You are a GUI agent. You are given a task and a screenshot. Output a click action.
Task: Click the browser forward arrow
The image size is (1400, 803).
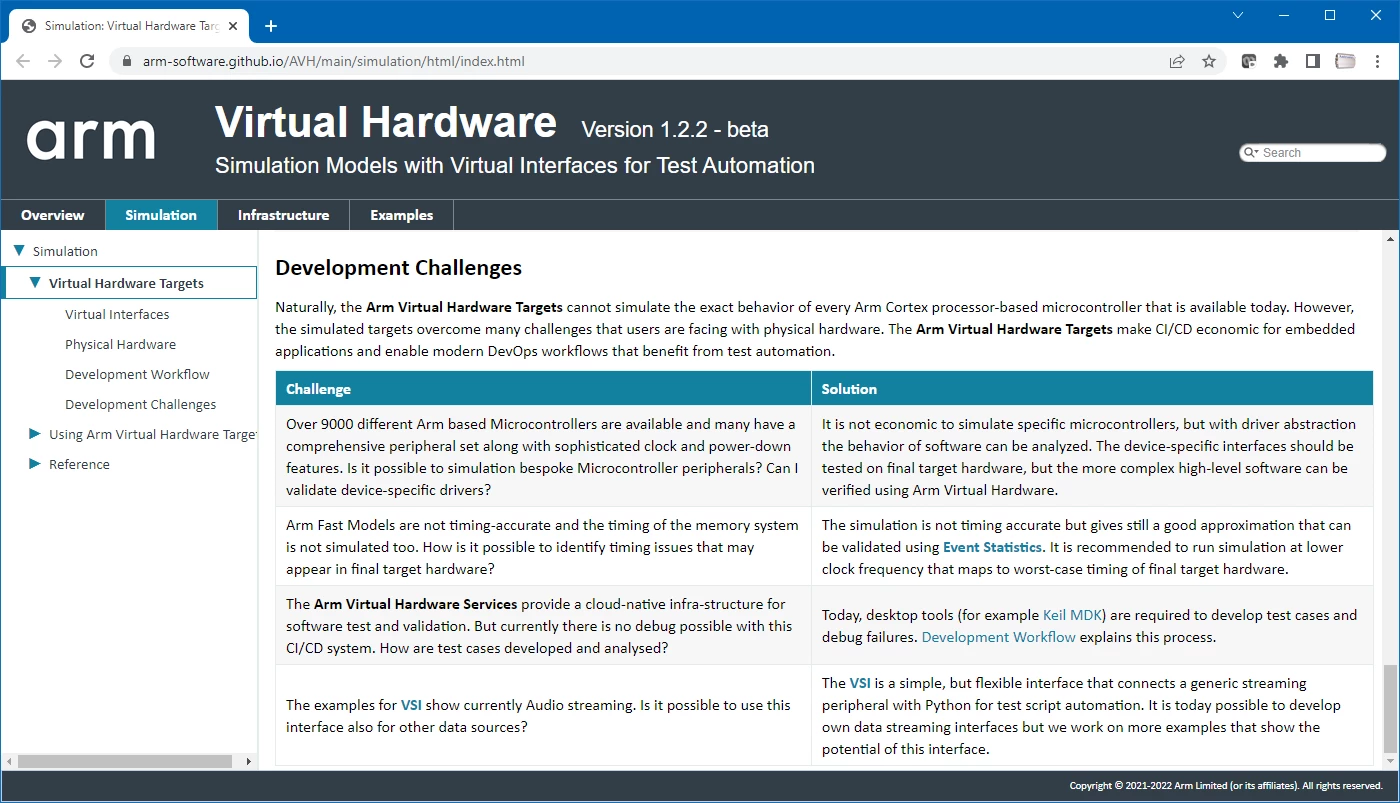(55, 61)
